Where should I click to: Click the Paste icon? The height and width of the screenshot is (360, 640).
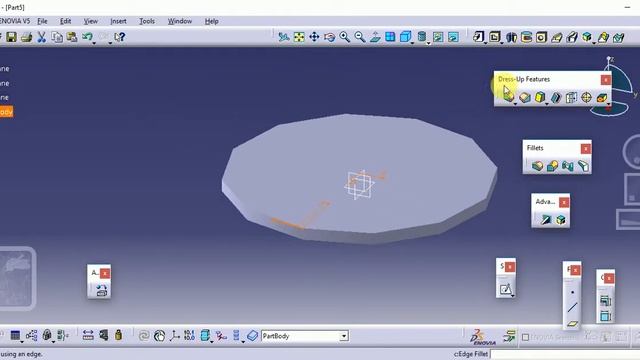coord(72,37)
